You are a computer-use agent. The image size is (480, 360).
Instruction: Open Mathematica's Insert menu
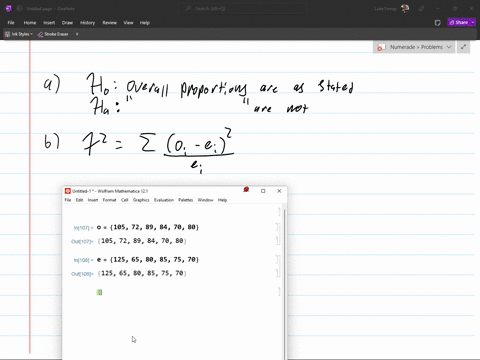(x=93, y=200)
